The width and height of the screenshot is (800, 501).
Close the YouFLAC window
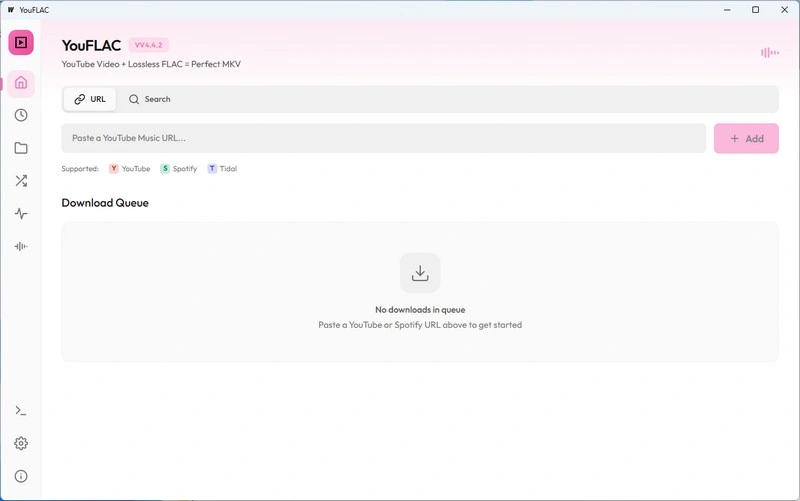[x=785, y=10]
